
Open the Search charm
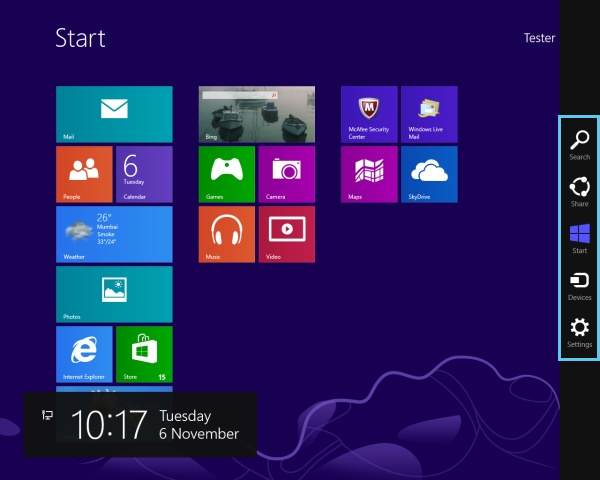579,142
